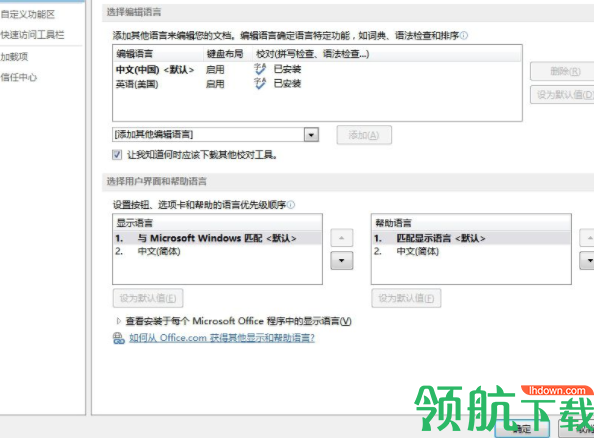
Task: Select display language 与 Microsoft Windows 匹配 <默认>
Action: (x=217, y=238)
